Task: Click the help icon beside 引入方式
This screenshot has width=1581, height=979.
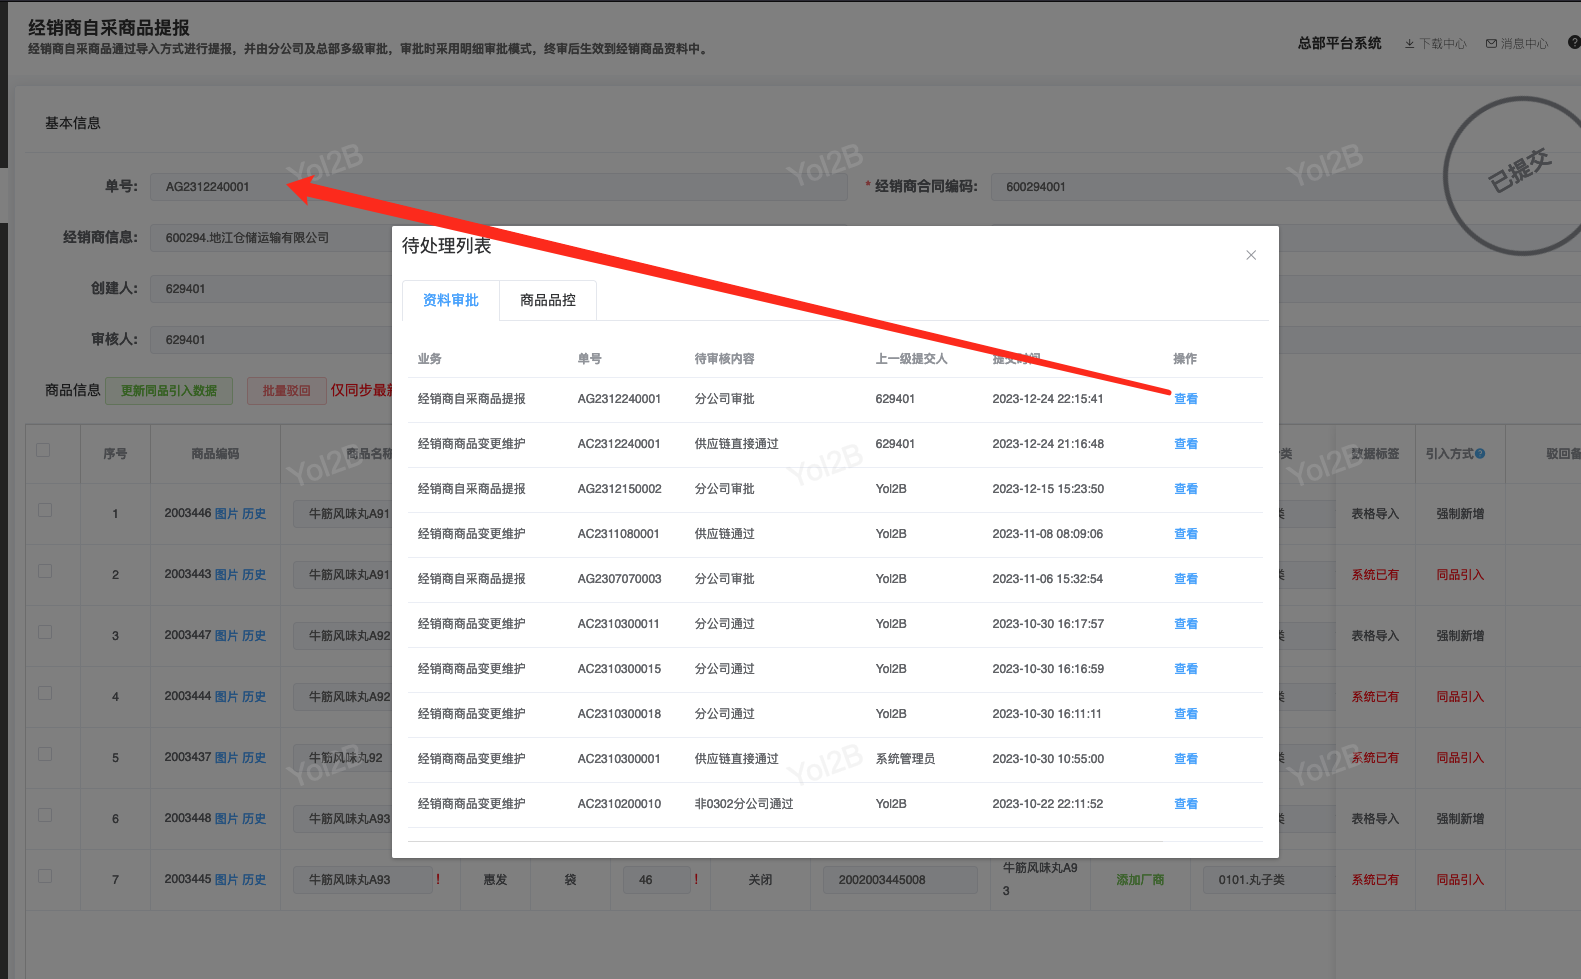Action: (1480, 454)
